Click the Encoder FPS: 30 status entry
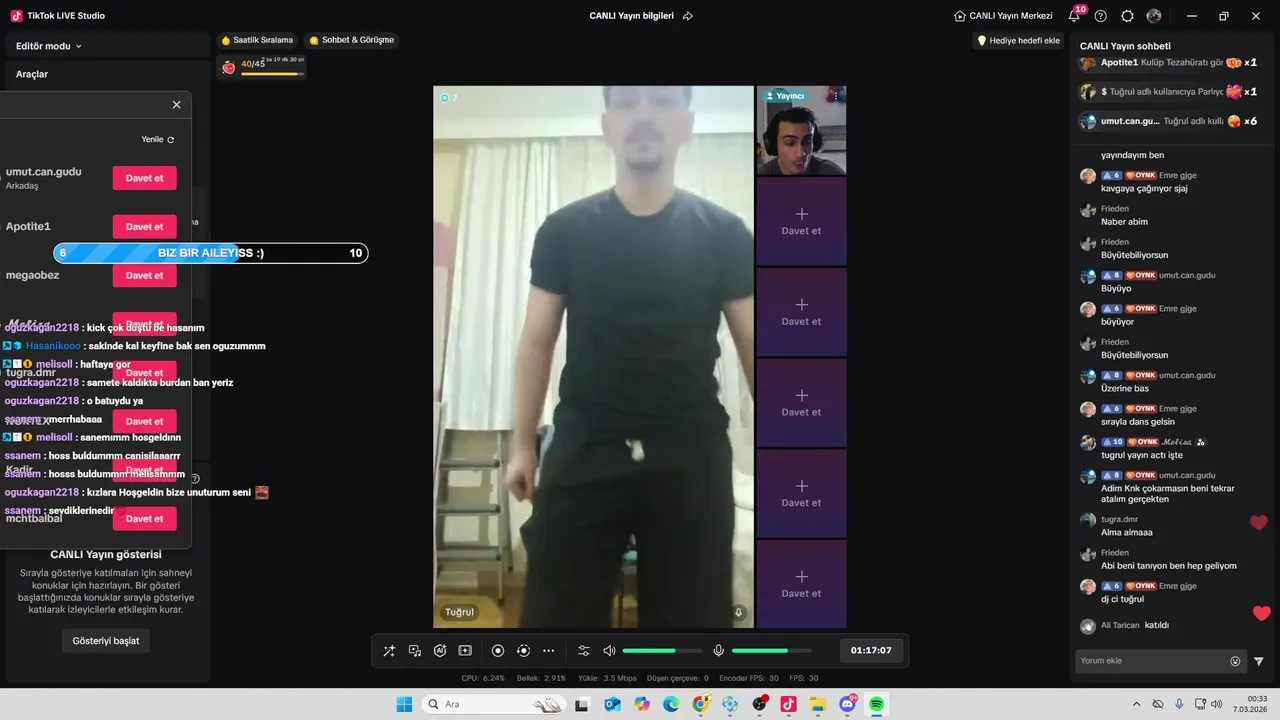This screenshot has width=1280, height=720. 749,678
